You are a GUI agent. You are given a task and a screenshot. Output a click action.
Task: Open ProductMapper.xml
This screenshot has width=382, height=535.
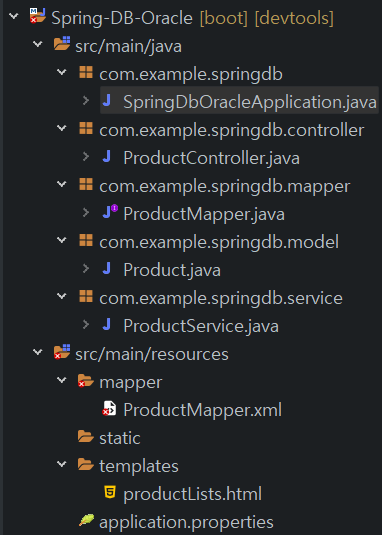(x=202, y=410)
